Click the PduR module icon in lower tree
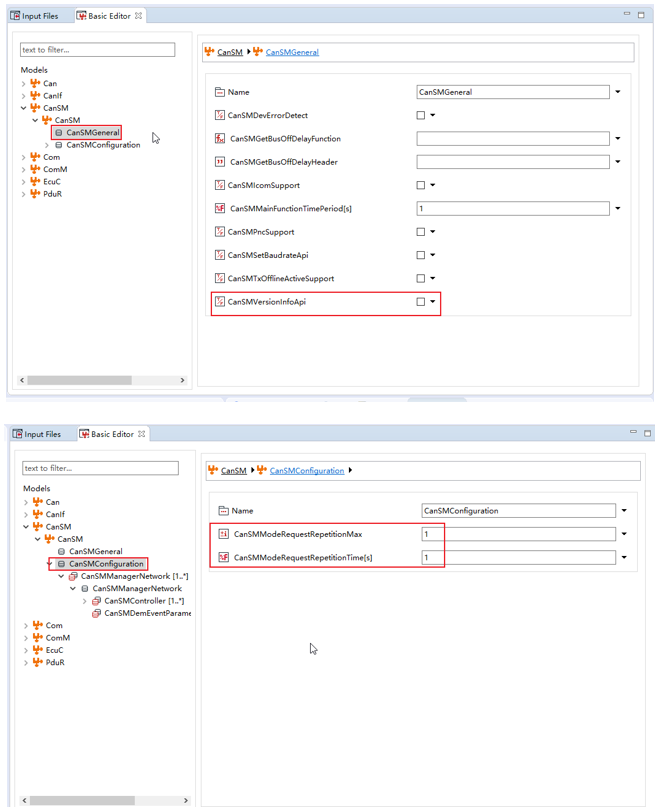 38,662
